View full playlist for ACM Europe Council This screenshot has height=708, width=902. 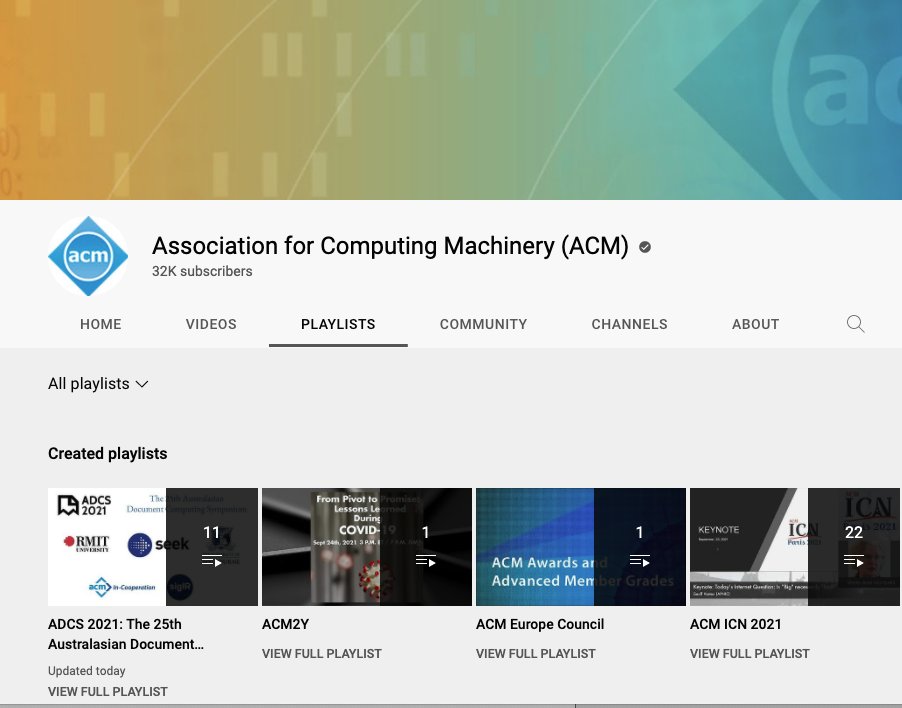536,653
